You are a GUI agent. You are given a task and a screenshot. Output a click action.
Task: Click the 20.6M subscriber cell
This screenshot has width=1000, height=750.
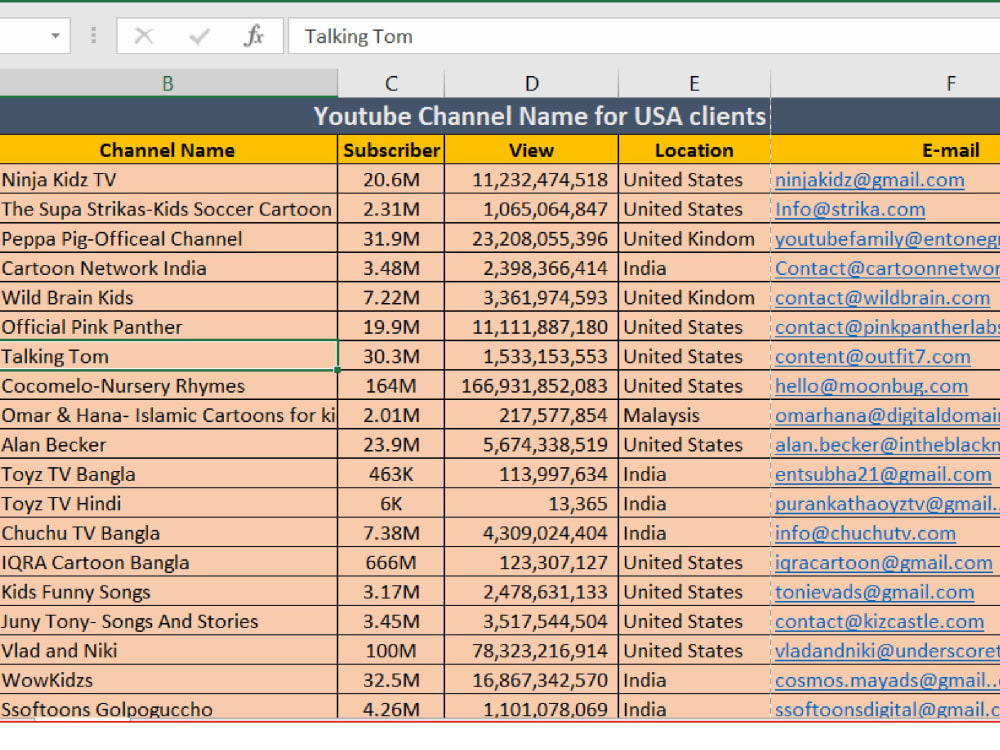(x=391, y=180)
